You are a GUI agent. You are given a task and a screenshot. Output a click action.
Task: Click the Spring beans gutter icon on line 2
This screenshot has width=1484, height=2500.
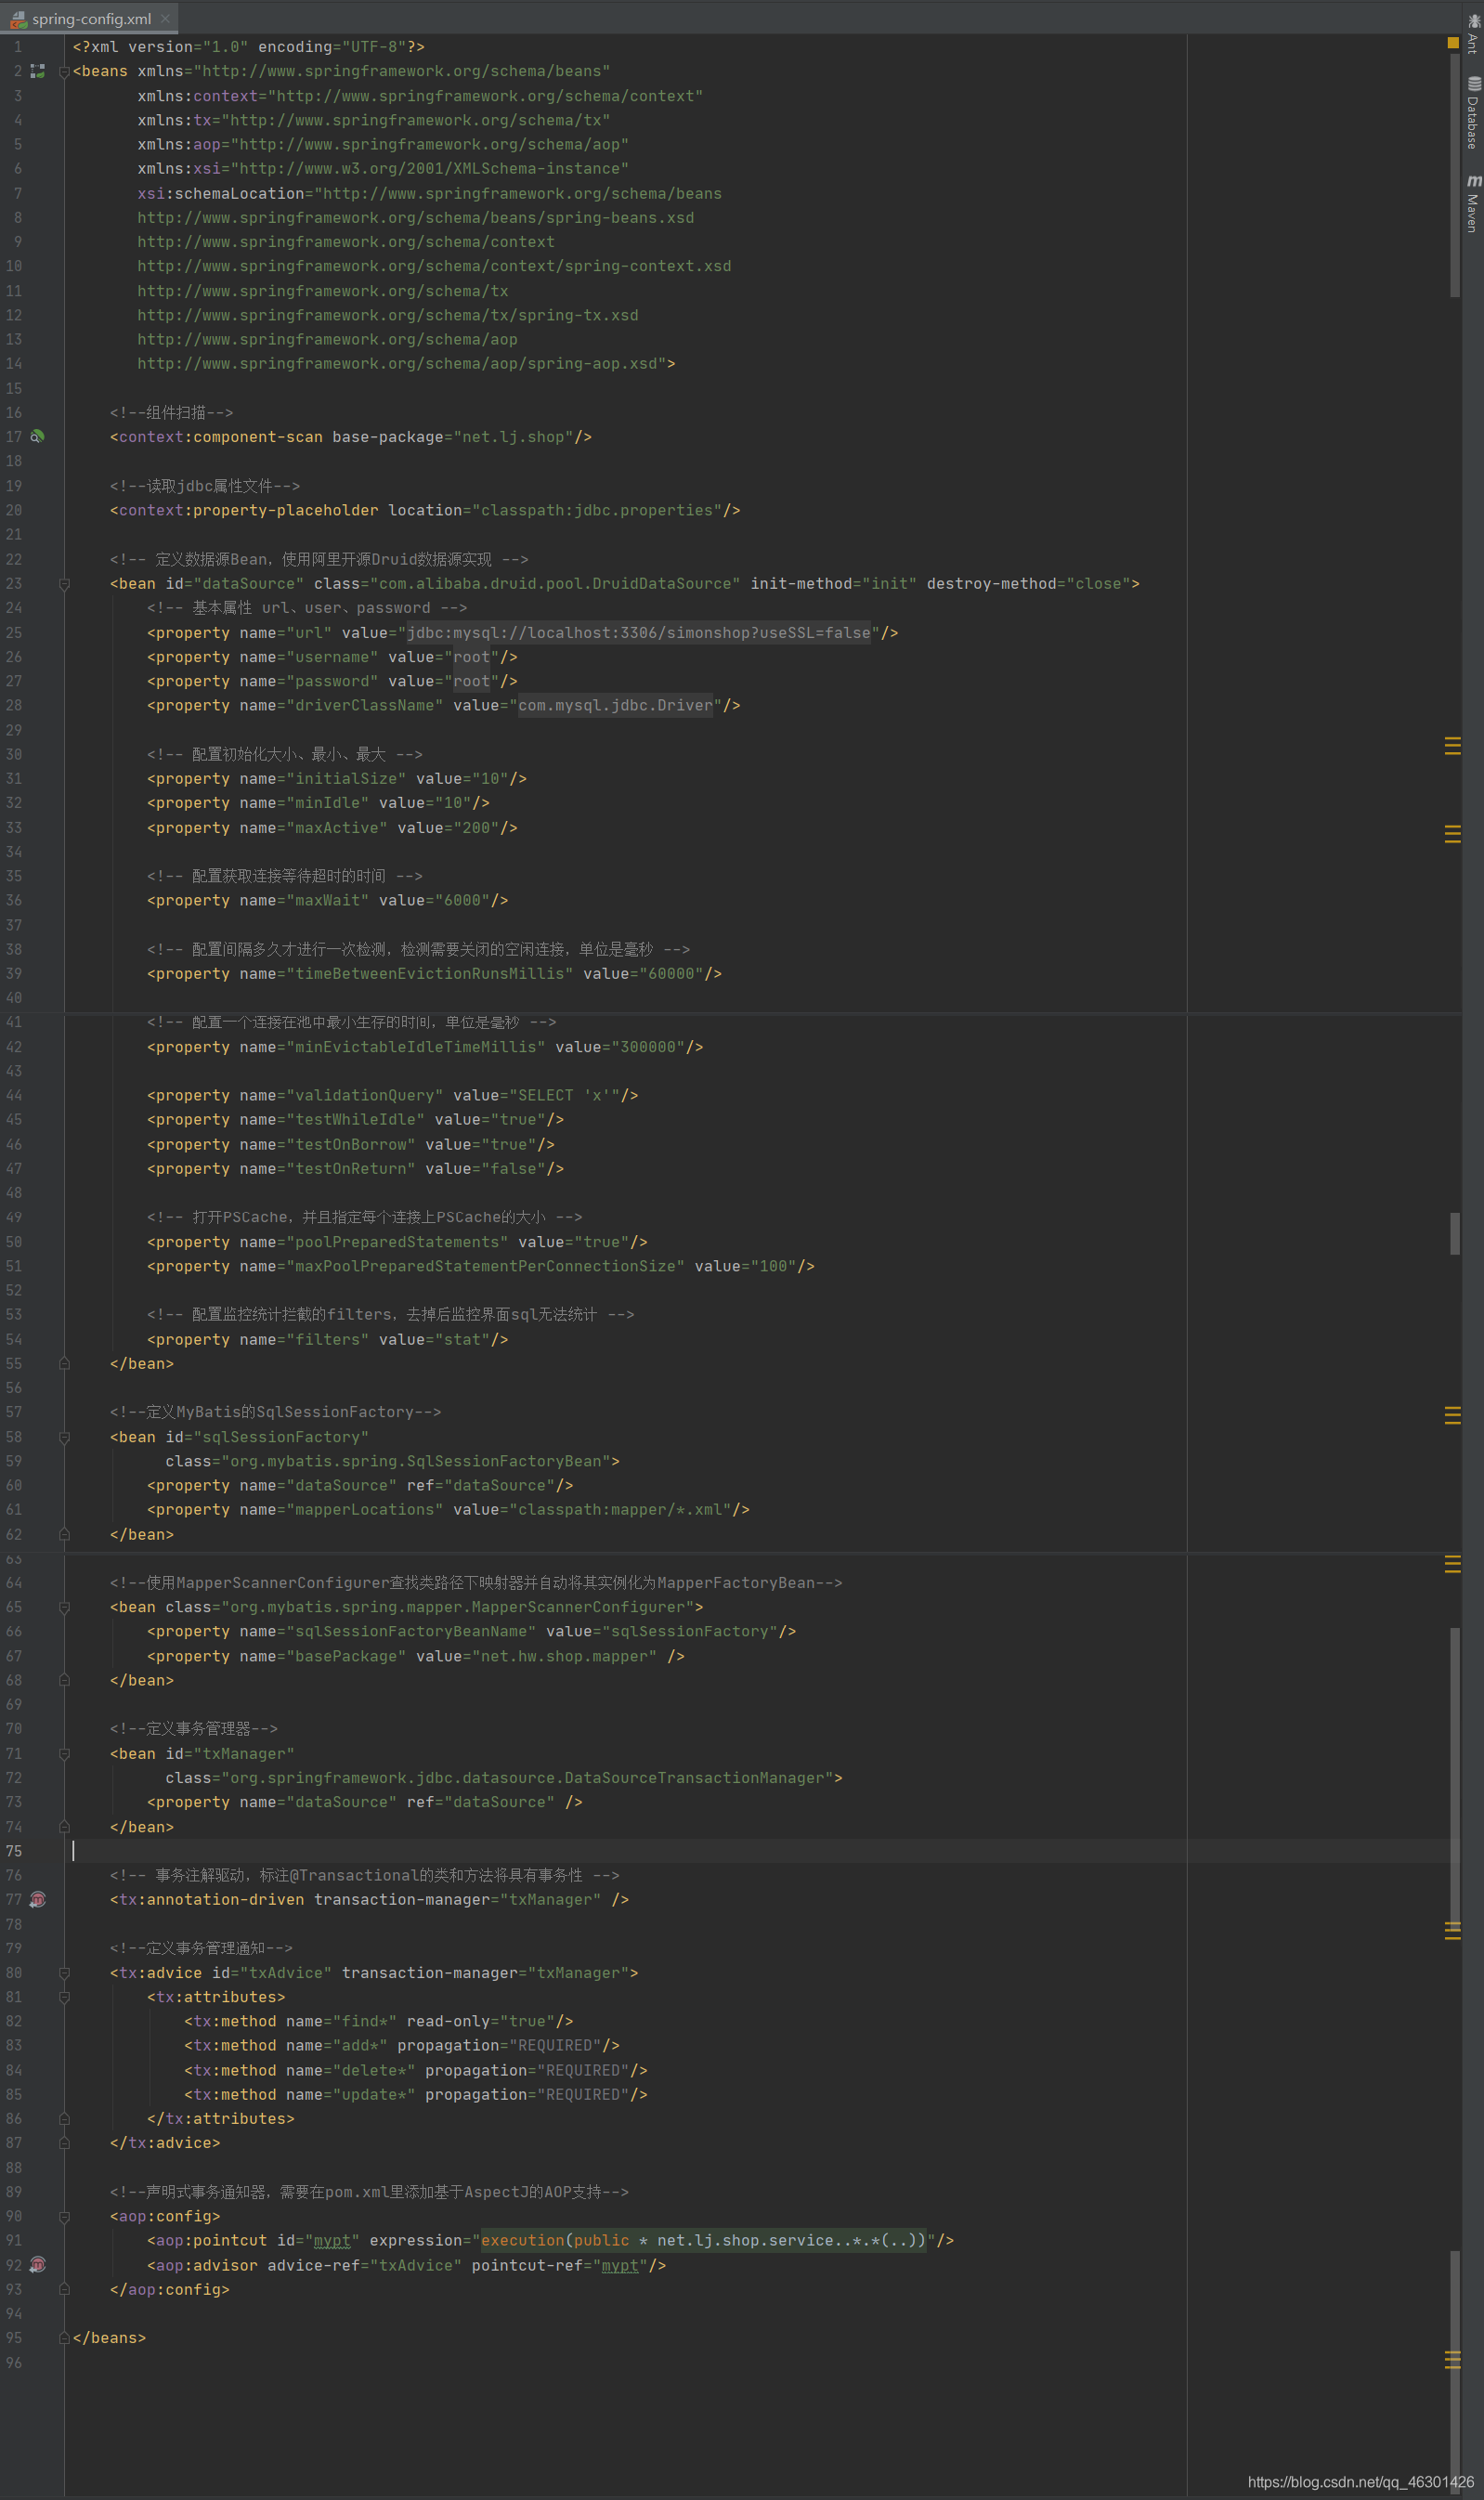(x=38, y=71)
